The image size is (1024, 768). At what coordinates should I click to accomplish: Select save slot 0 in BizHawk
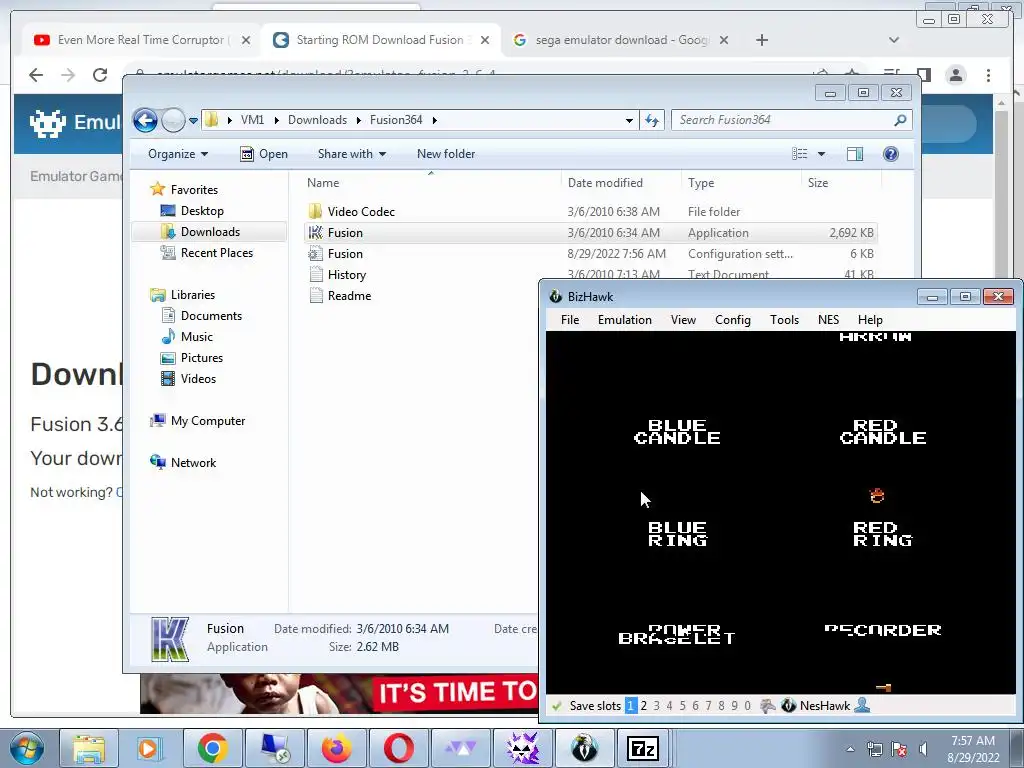click(748, 705)
